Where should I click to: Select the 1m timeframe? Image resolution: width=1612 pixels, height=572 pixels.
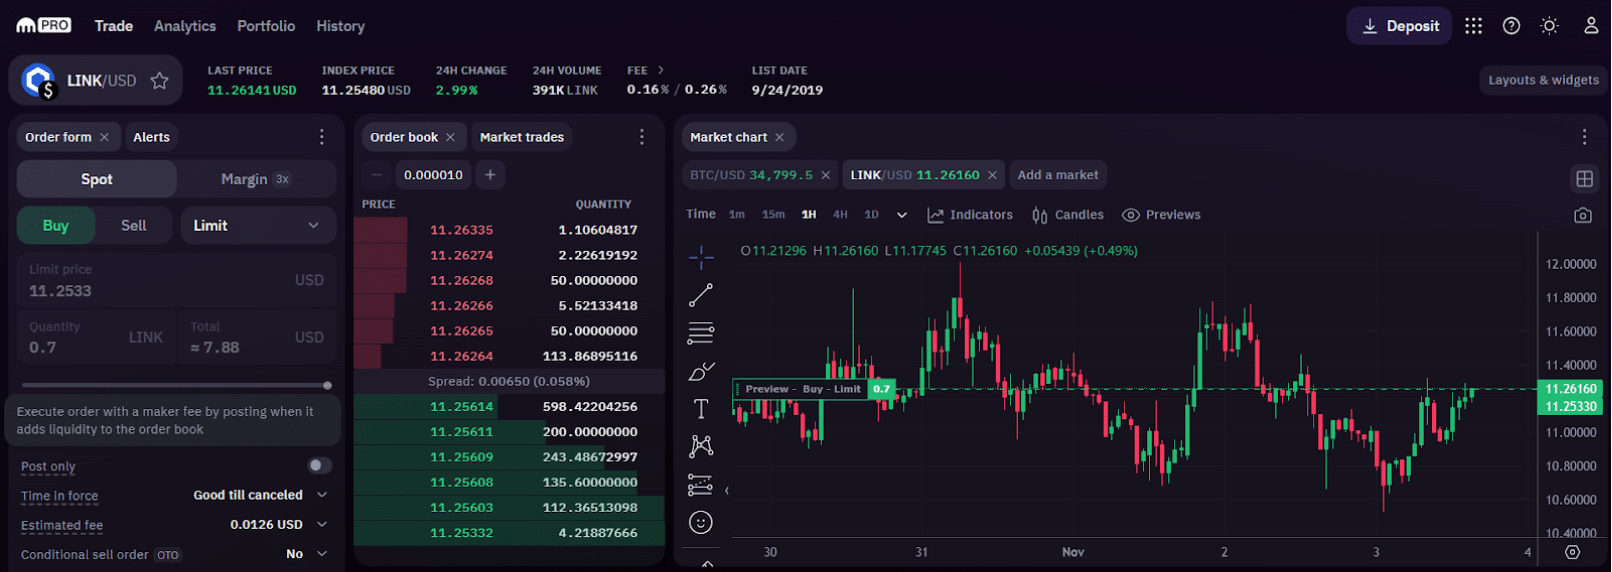click(737, 215)
